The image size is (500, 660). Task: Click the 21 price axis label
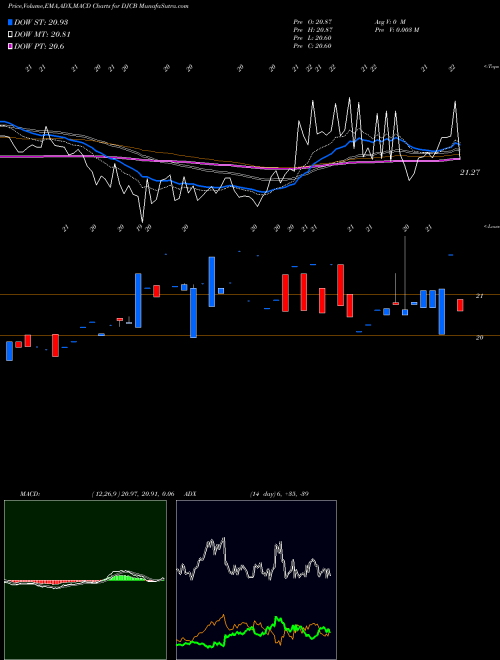tap(479, 296)
